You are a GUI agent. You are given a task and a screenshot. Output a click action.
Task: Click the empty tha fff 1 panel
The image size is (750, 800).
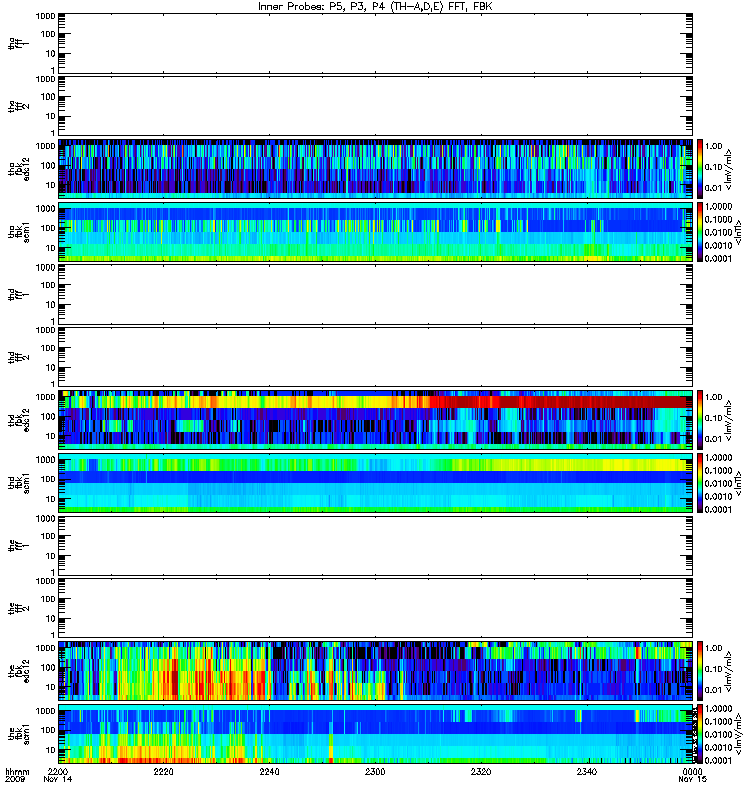pyautogui.click(x=376, y=43)
